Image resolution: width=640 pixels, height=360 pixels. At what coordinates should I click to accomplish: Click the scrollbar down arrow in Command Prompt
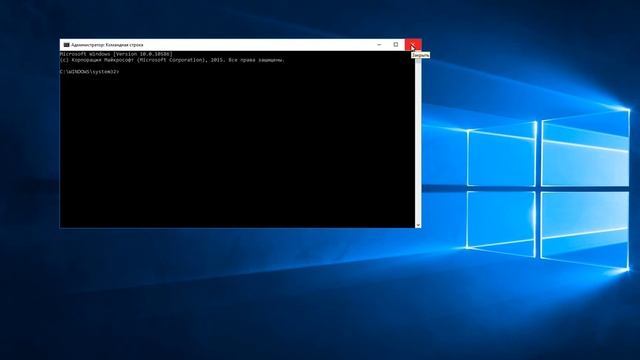(418, 225)
